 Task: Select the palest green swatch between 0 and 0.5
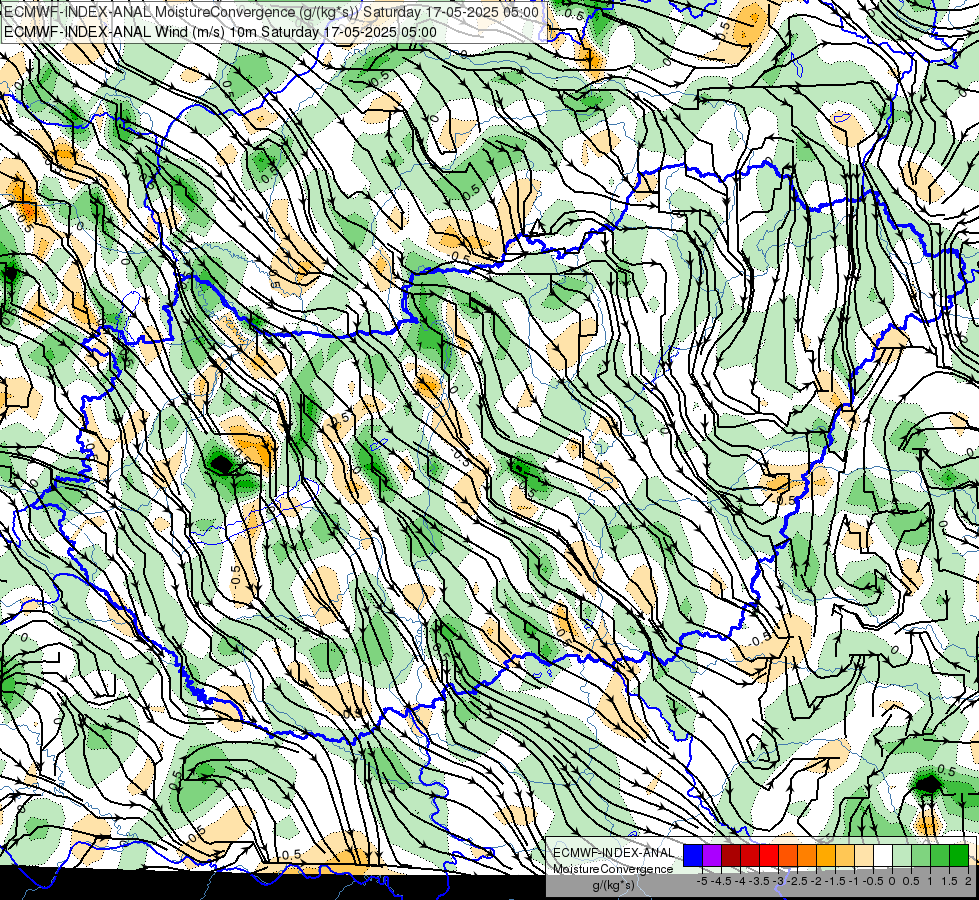[x=902, y=855]
